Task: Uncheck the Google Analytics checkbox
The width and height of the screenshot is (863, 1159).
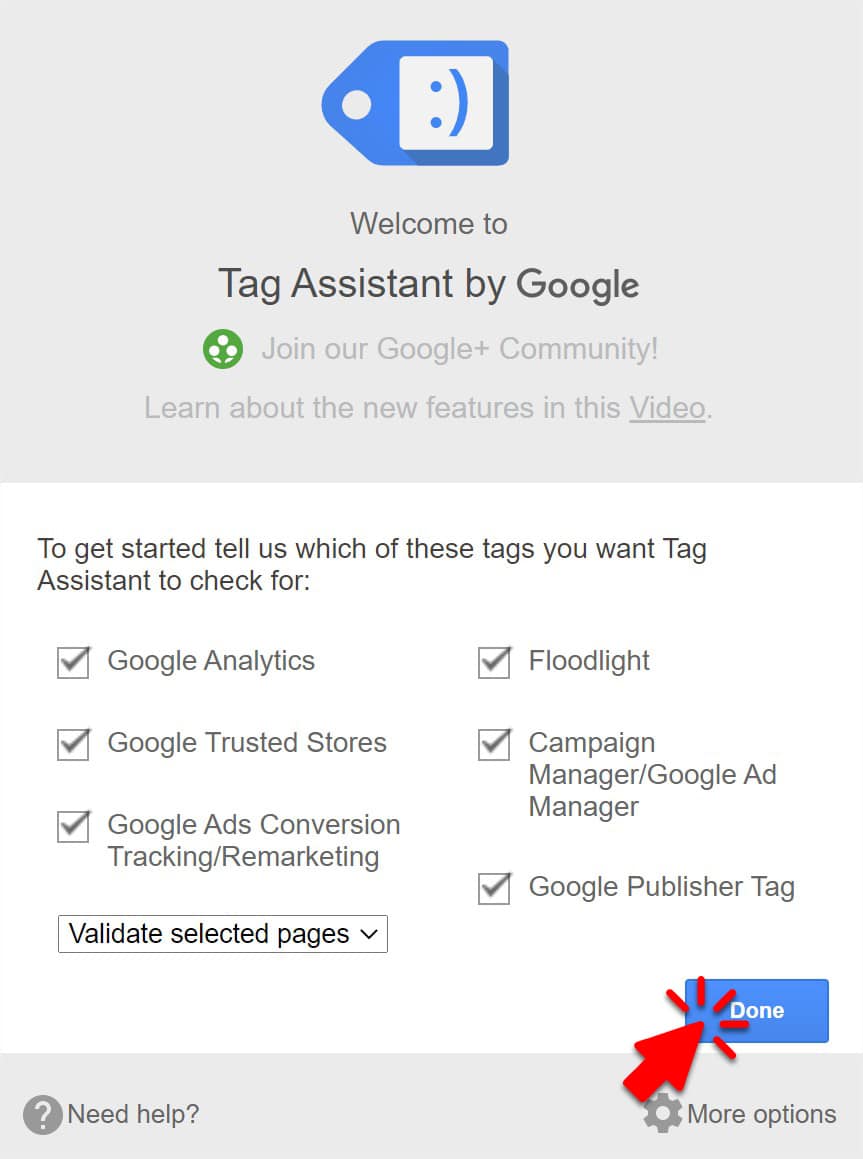Action: coord(73,662)
